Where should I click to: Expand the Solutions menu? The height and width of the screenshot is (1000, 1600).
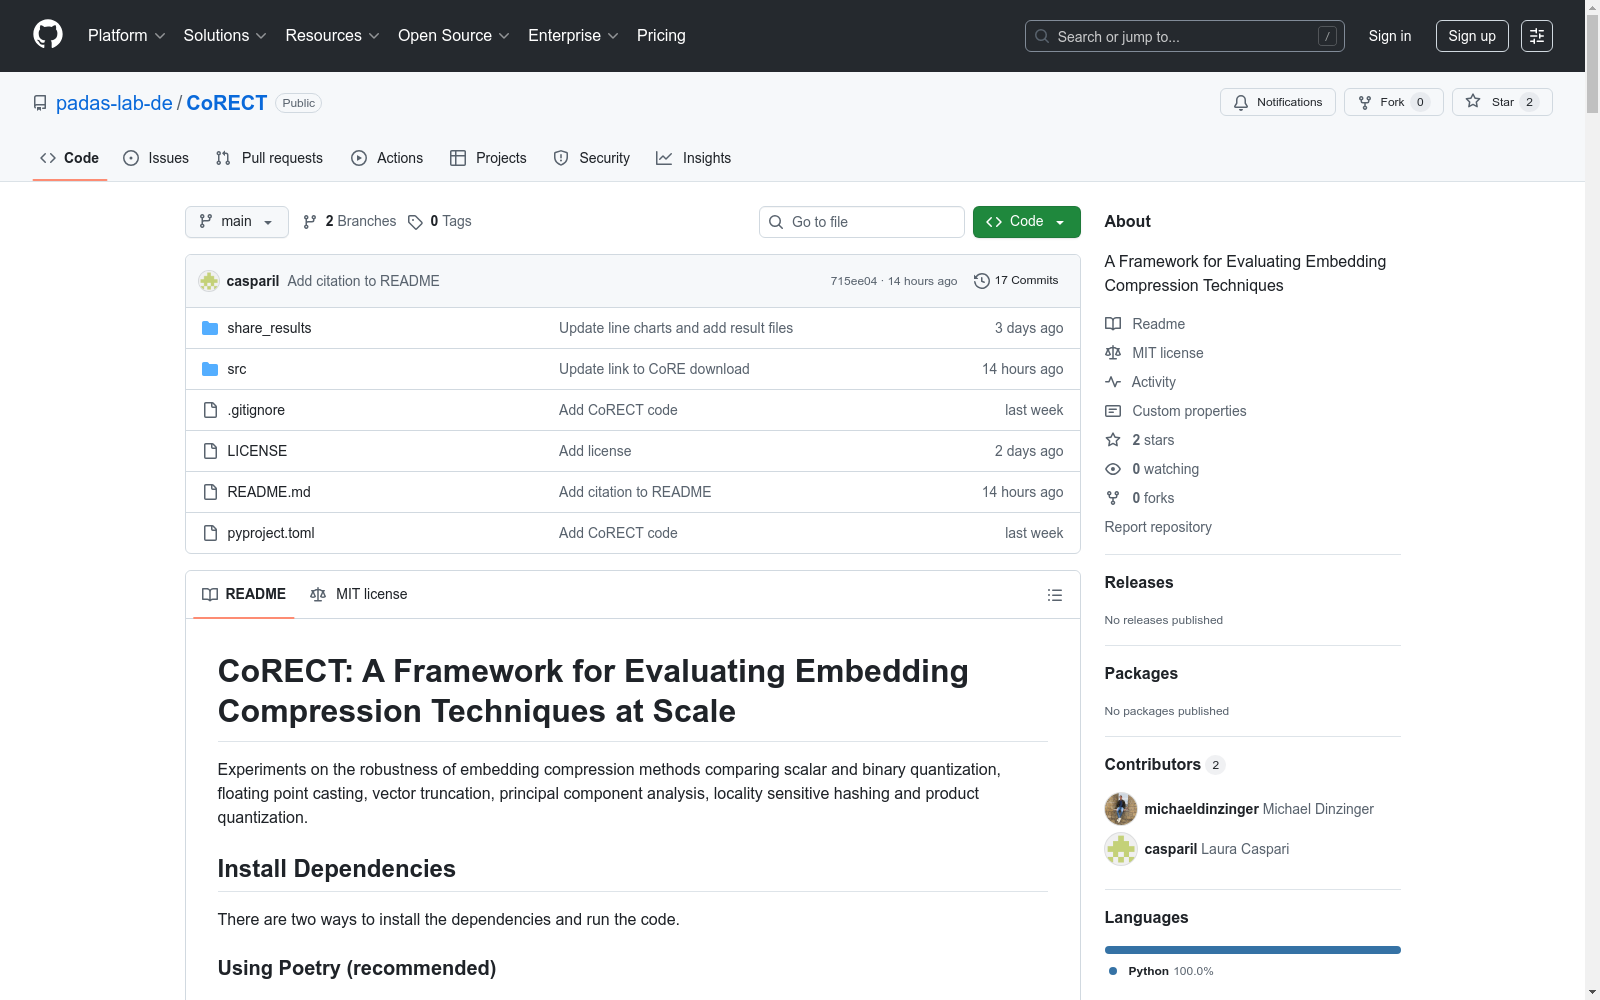tap(225, 36)
